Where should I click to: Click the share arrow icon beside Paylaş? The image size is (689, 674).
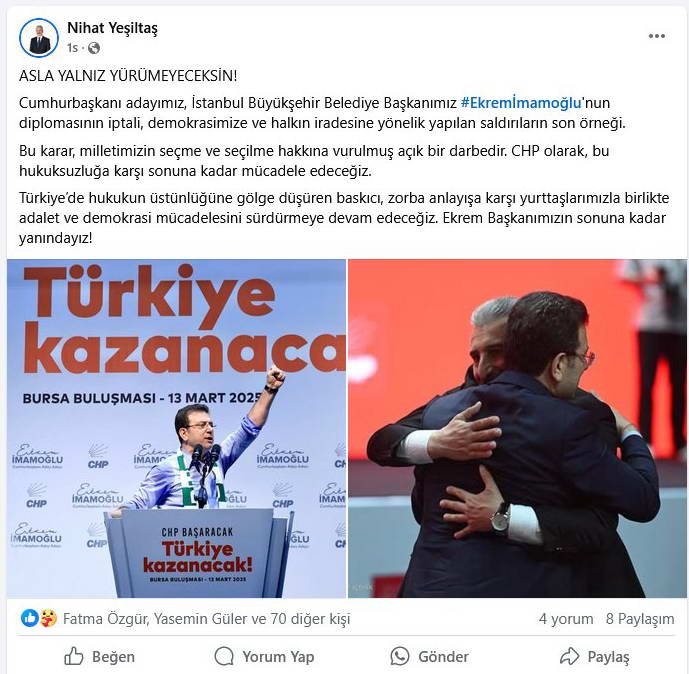(x=569, y=656)
